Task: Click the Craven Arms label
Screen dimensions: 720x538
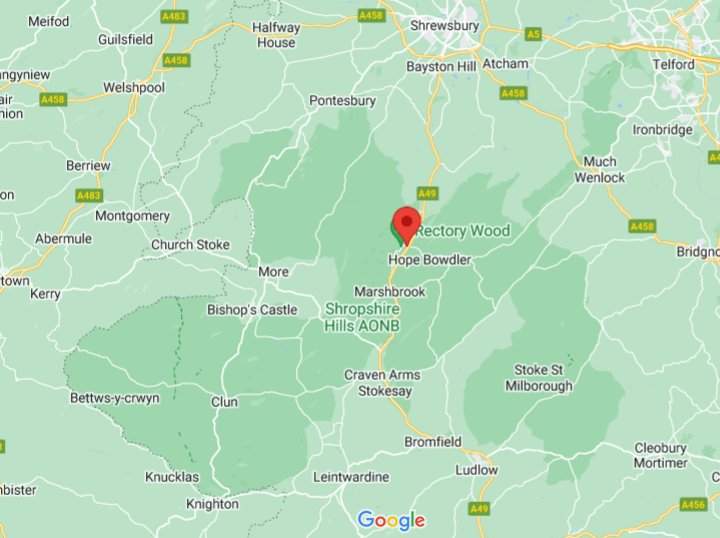Action: (382, 375)
